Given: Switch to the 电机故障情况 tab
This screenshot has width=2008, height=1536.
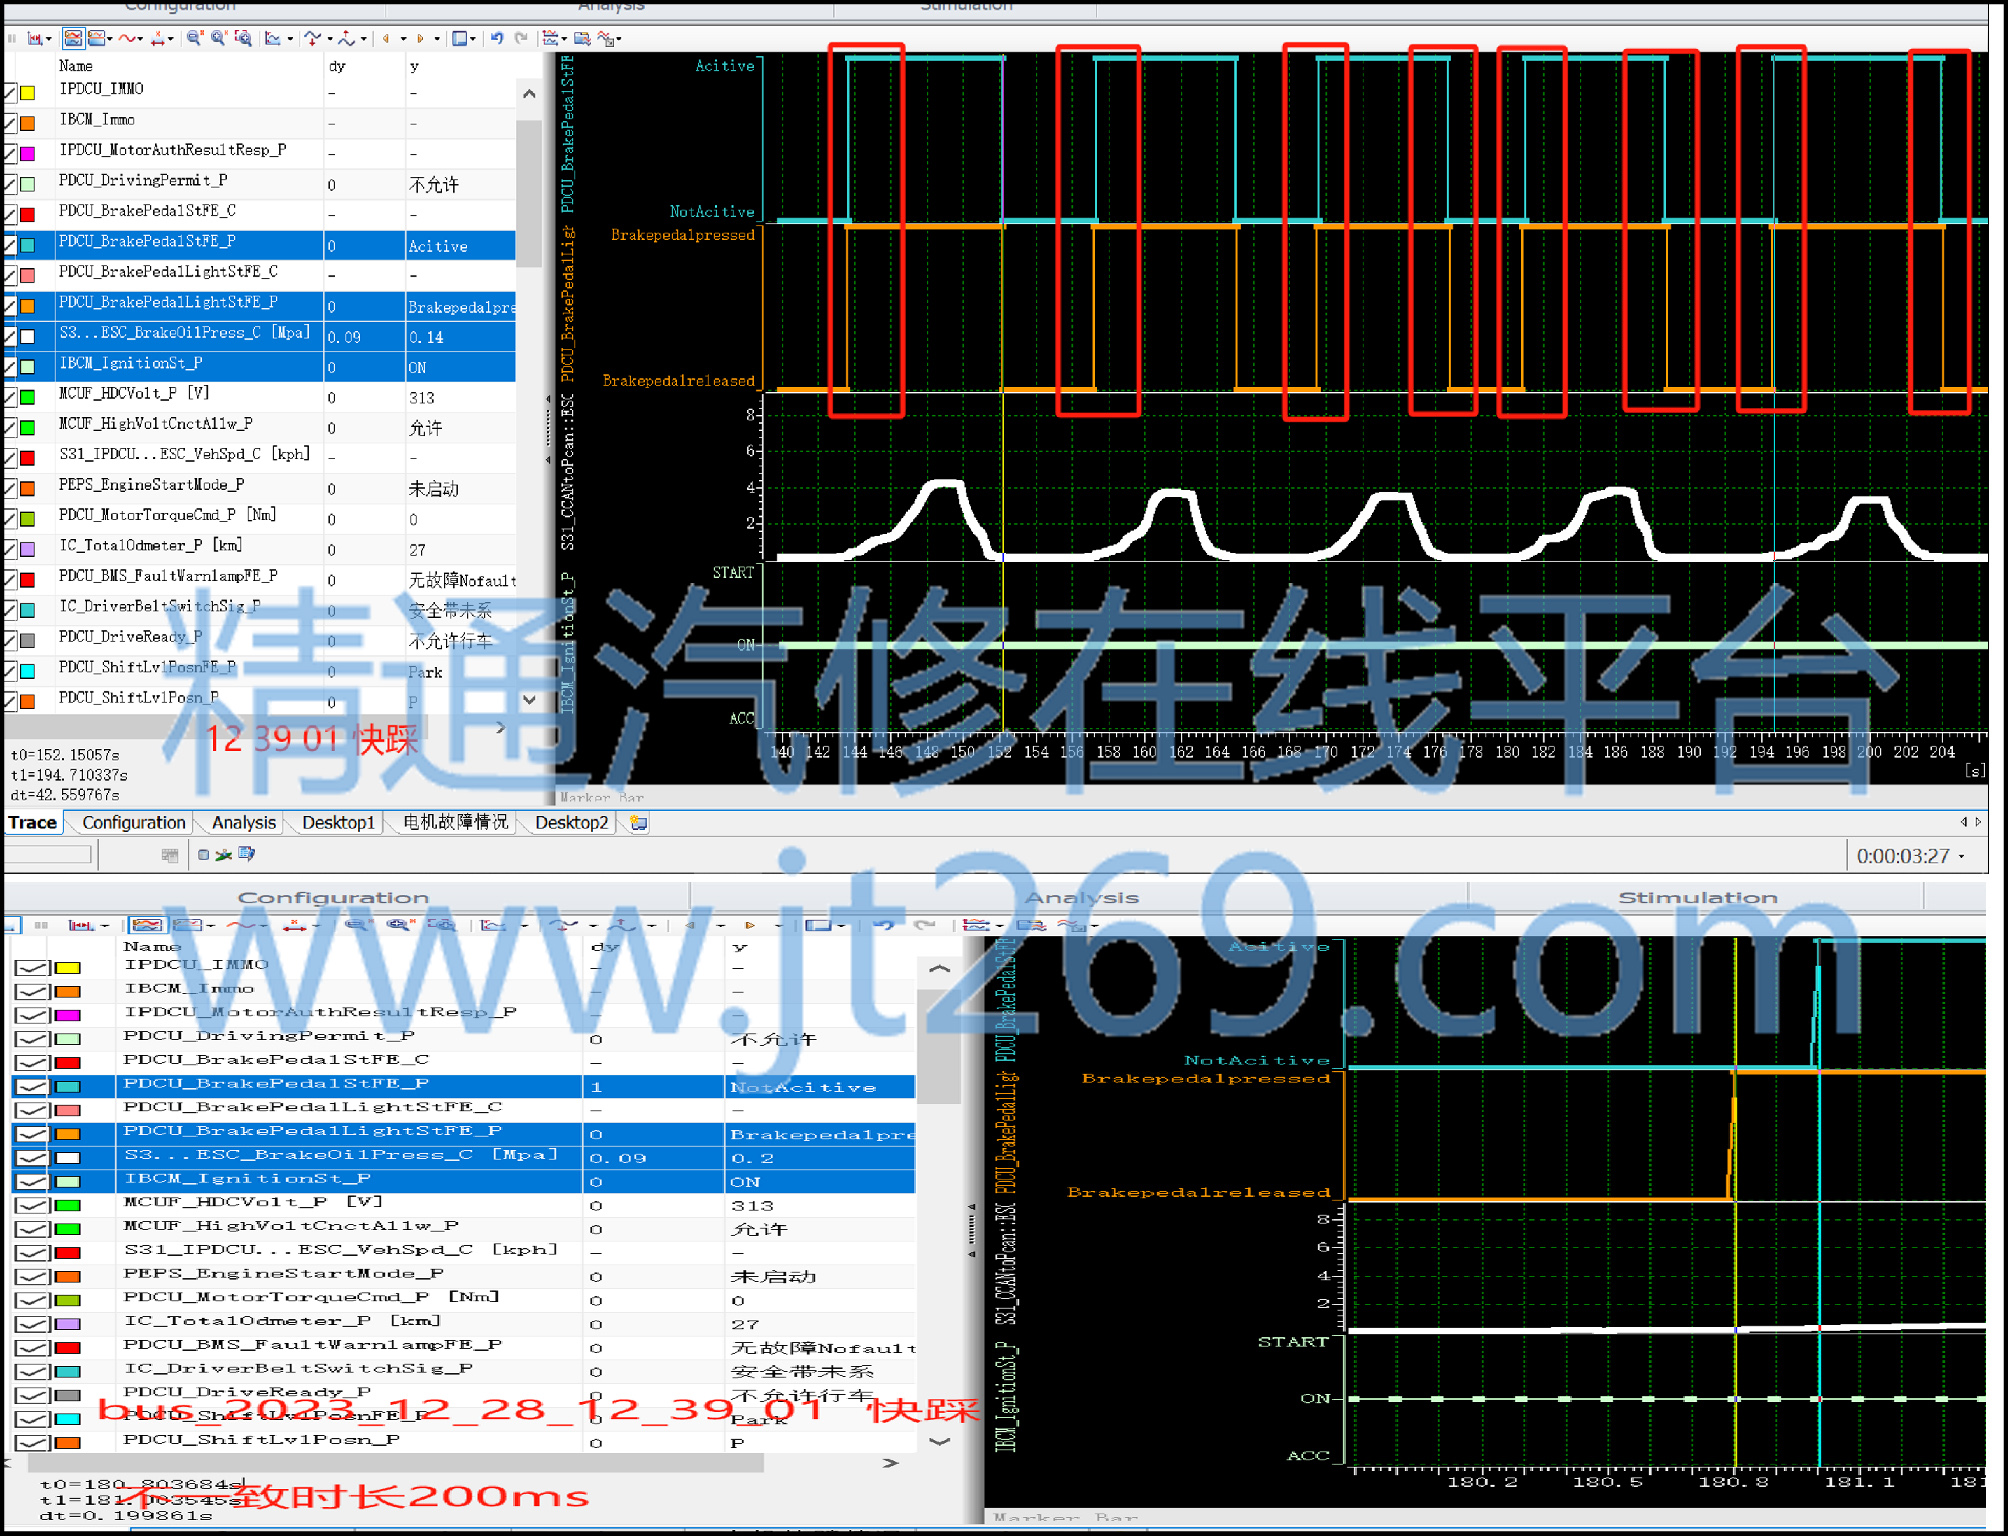Looking at the screenshot, I should 455,822.
